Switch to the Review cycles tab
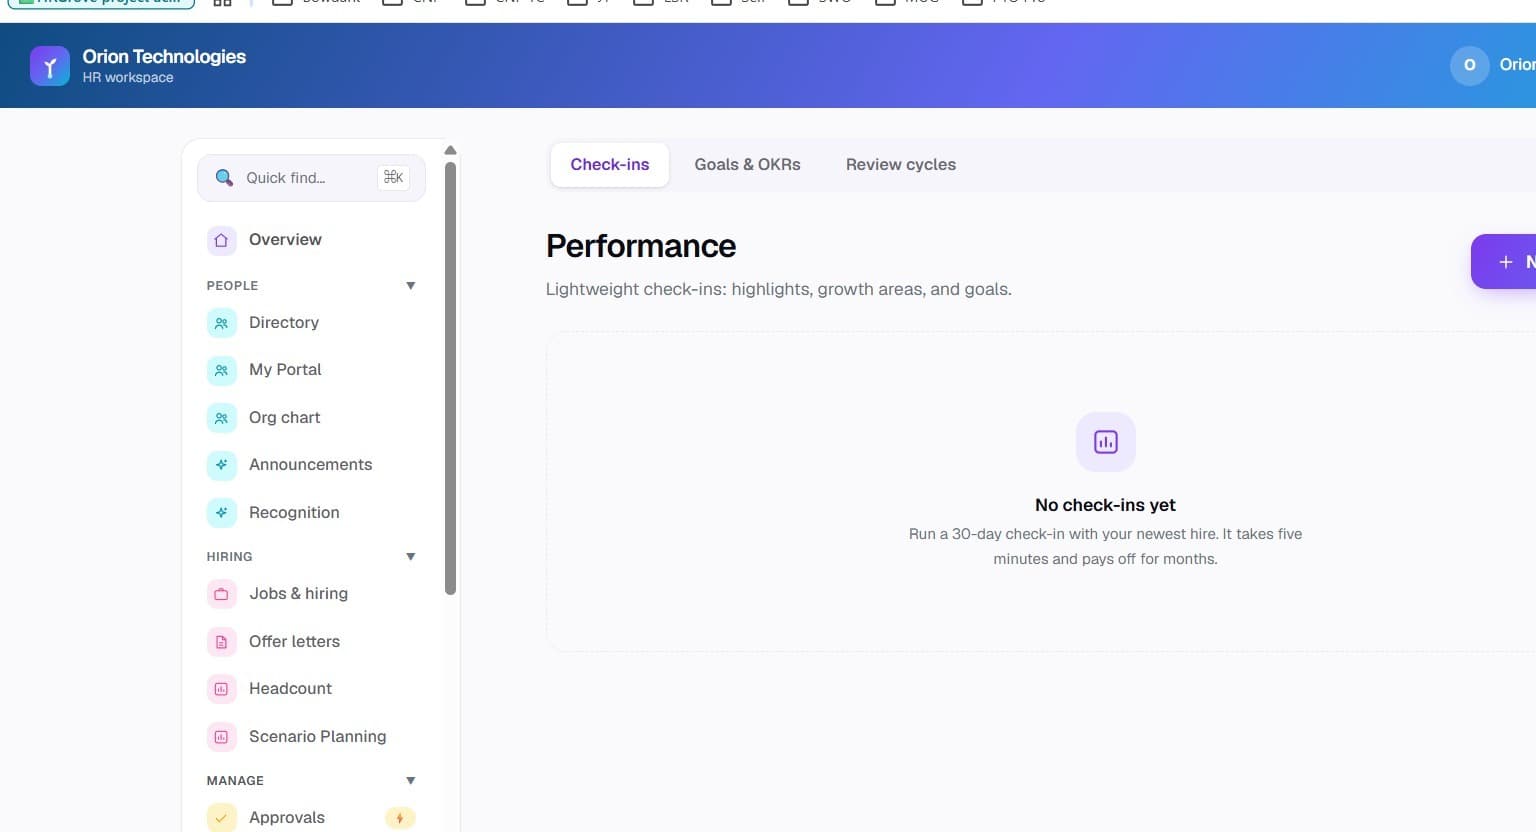 [x=901, y=165]
